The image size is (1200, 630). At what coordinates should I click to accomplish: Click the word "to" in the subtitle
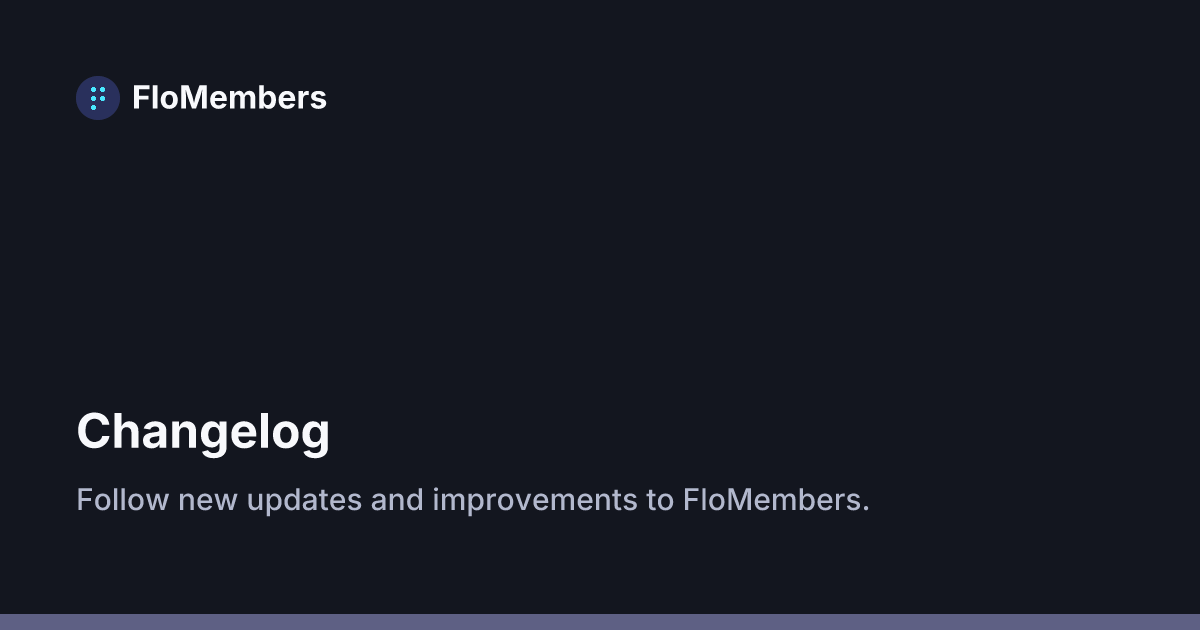click(x=659, y=500)
